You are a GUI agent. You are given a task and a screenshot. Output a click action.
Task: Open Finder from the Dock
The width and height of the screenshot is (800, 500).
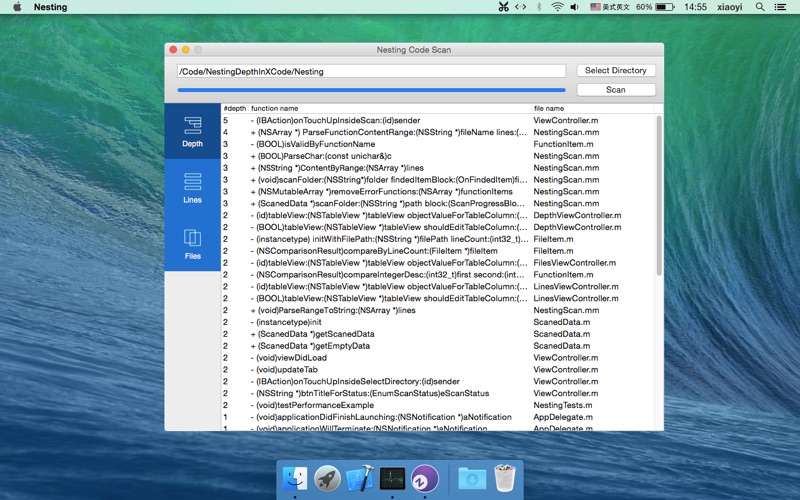click(295, 479)
